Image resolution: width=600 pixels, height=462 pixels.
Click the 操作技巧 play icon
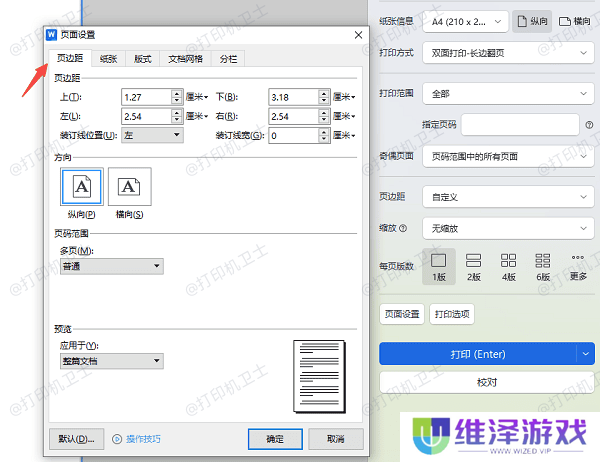click(x=117, y=439)
